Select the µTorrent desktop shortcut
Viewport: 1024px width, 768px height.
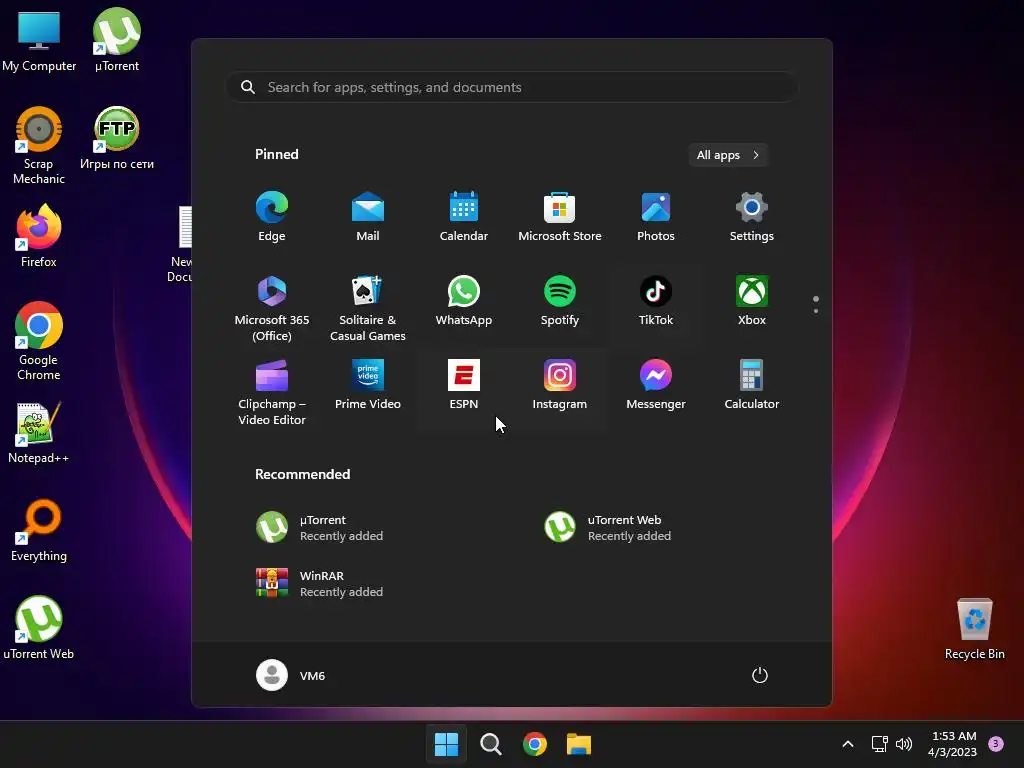point(117,40)
